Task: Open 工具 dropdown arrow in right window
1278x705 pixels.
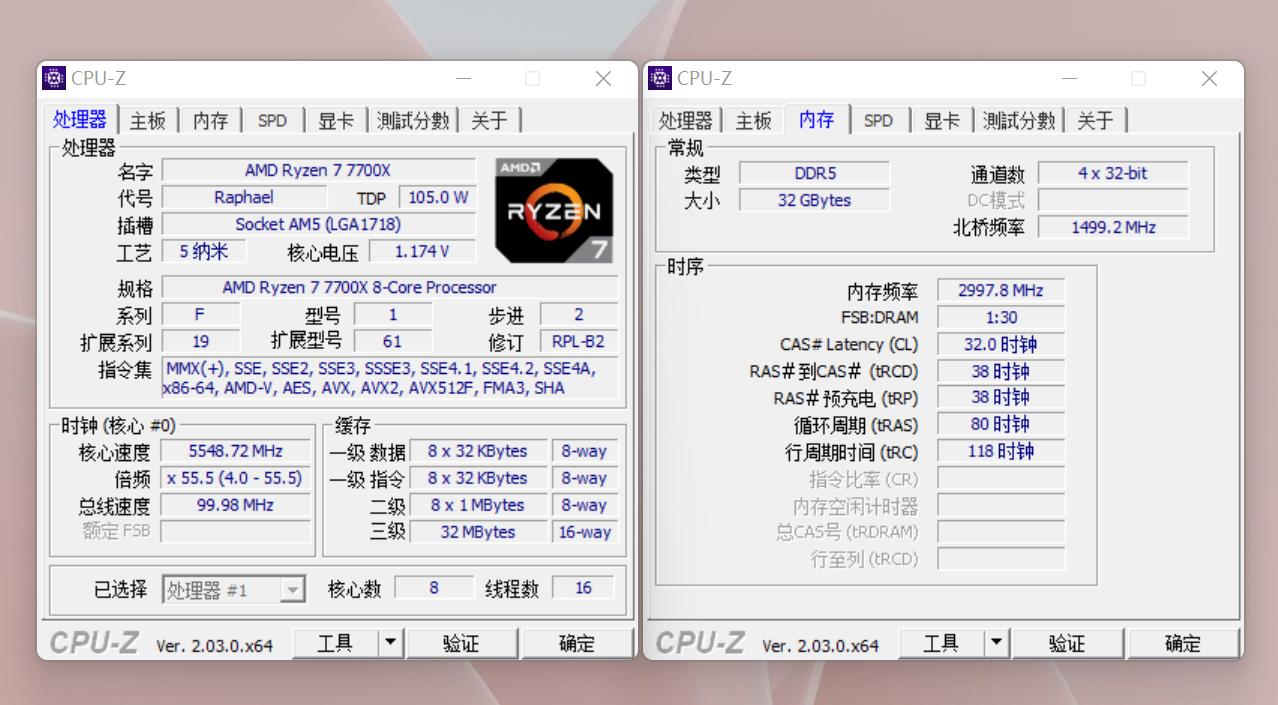Action: click(x=997, y=643)
